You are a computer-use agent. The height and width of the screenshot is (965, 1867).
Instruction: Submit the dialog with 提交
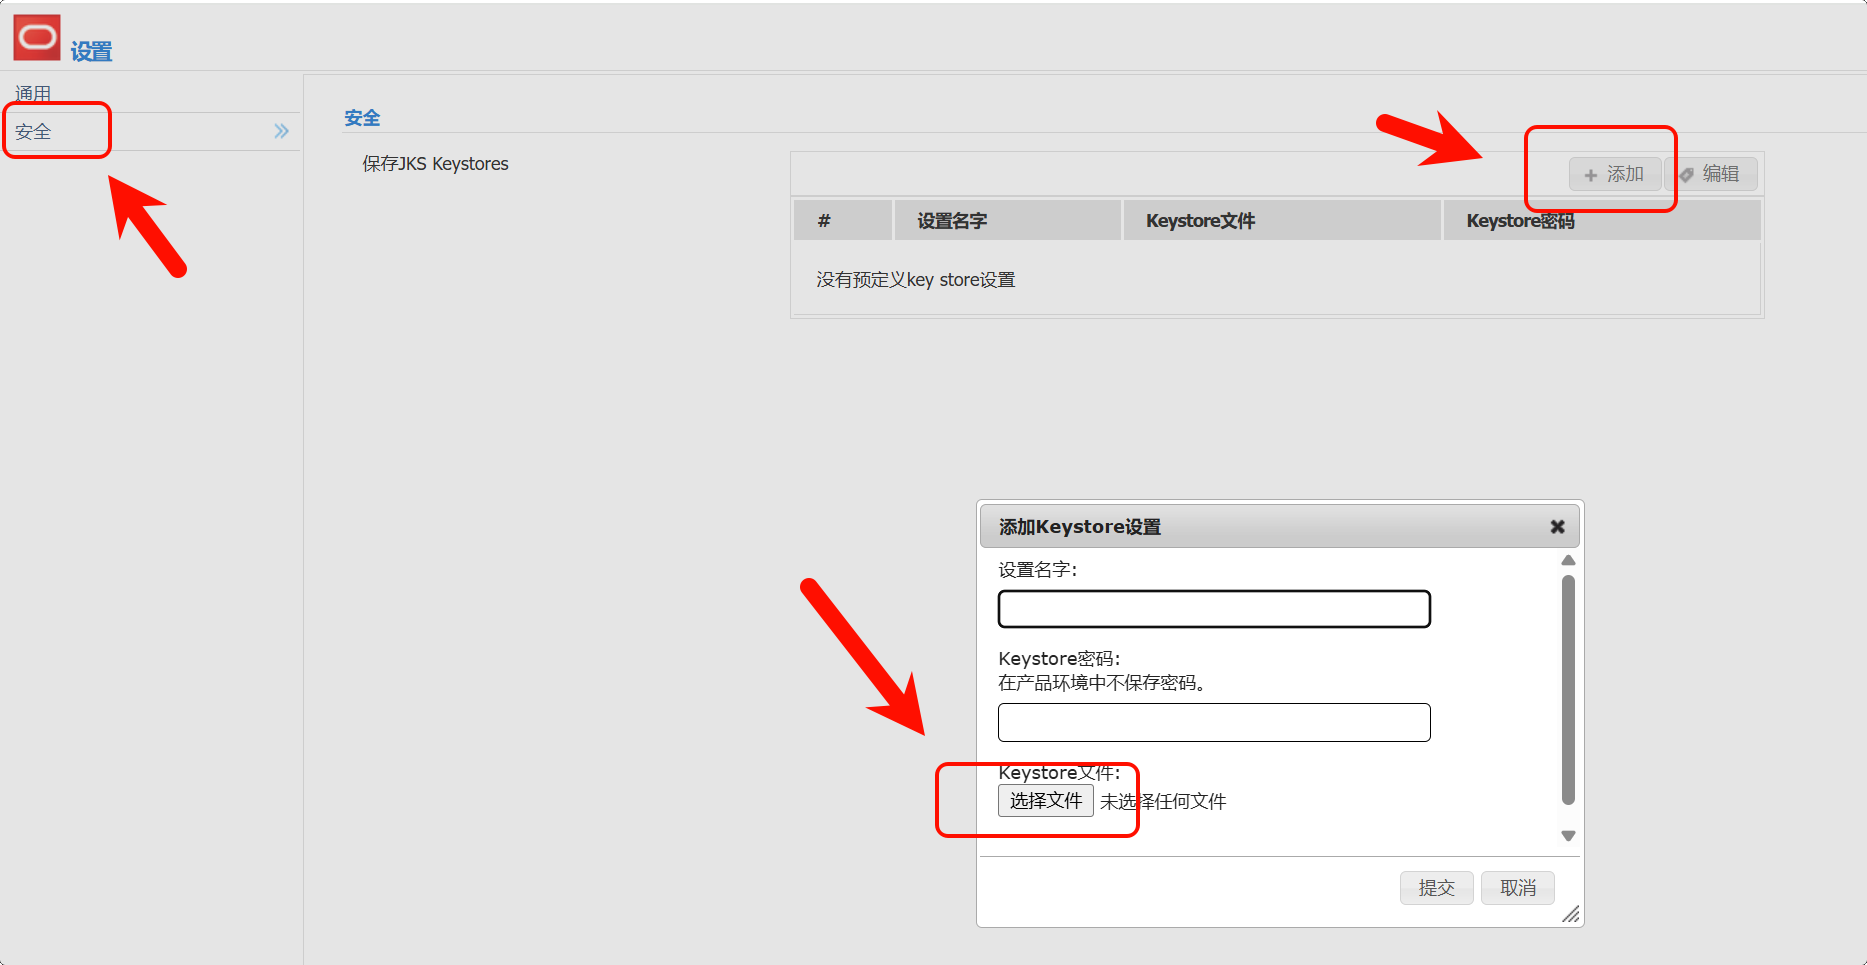point(1436,888)
